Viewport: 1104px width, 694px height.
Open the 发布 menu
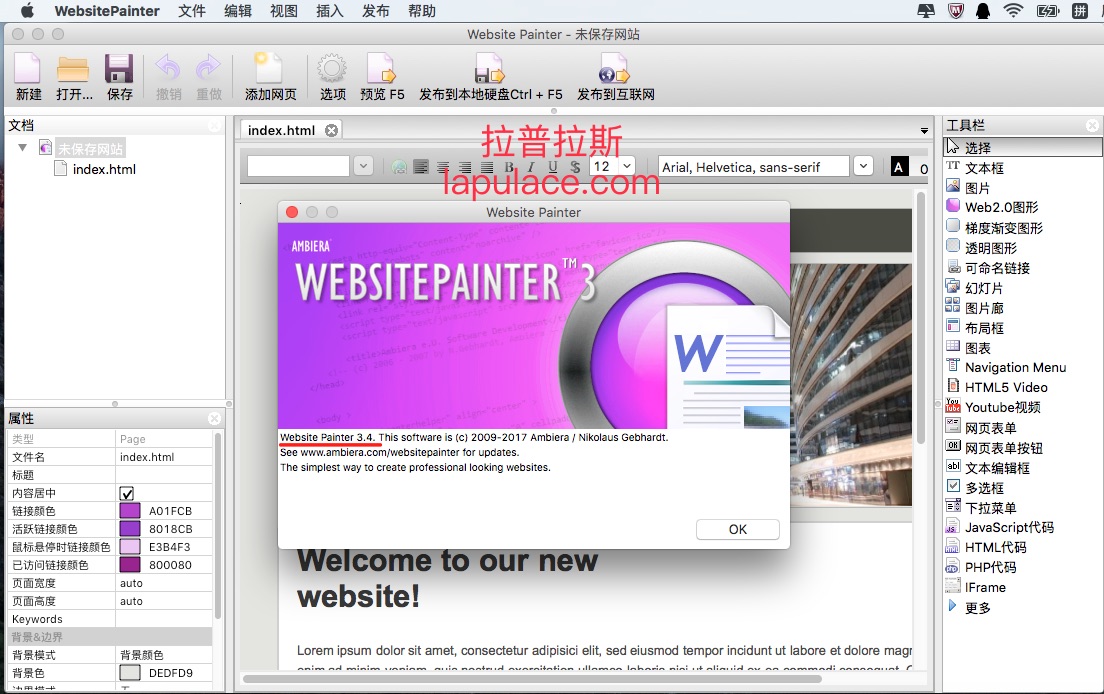click(375, 11)
